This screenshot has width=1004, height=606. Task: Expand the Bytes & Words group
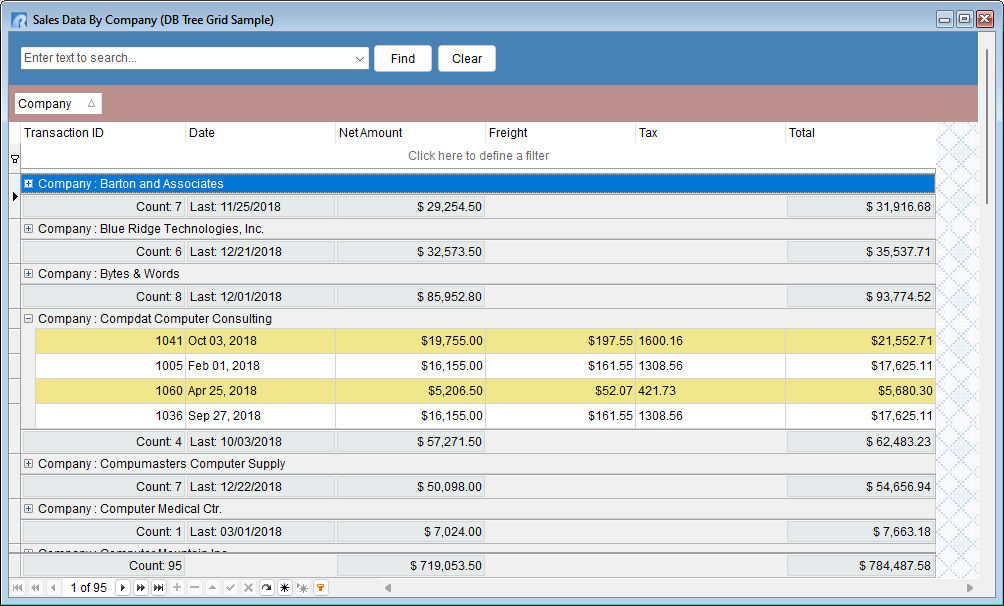click(28, 274)
